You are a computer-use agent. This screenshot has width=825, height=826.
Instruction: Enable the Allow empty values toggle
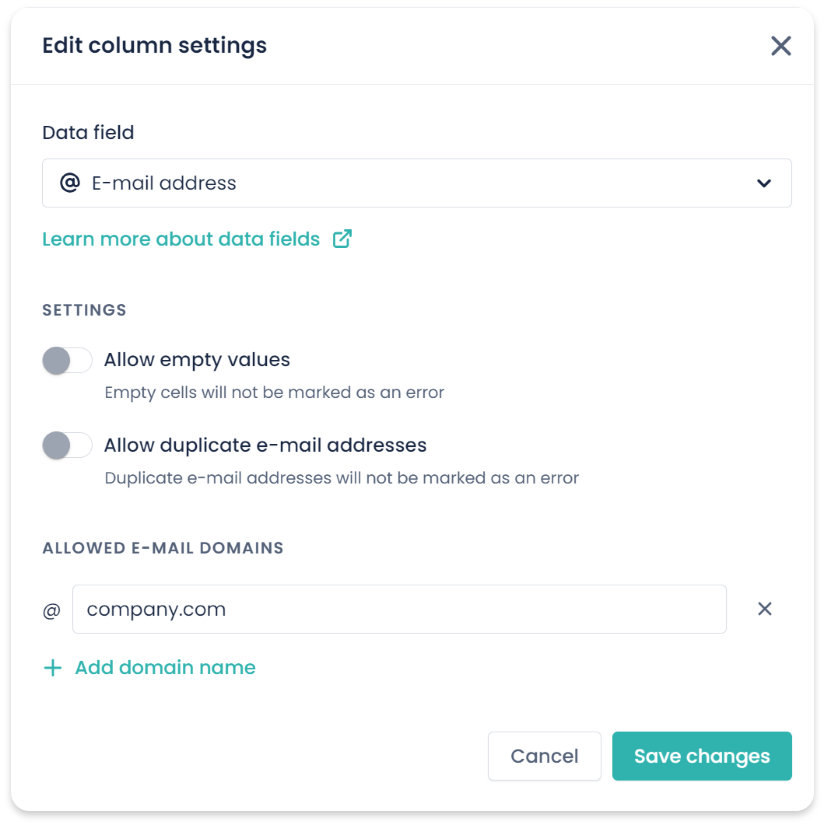[x=67, y=360]
